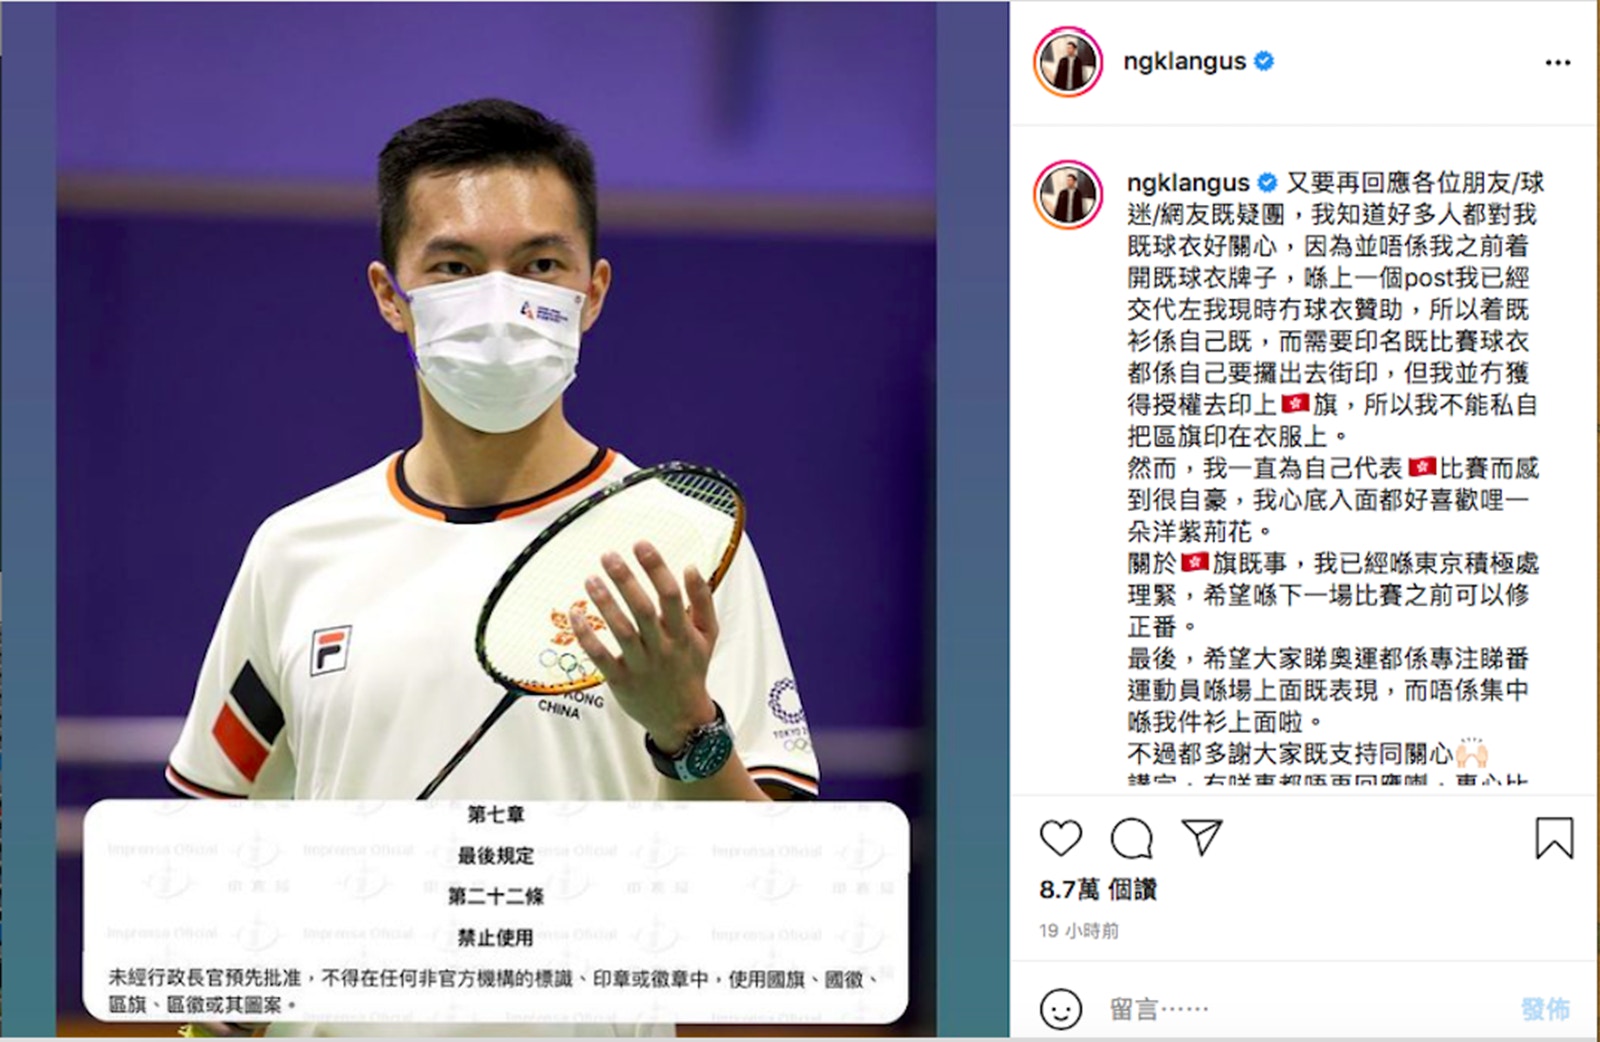Open ngklangus username link in the header
This screenshot has width=1600, height=1042.
1184,61
